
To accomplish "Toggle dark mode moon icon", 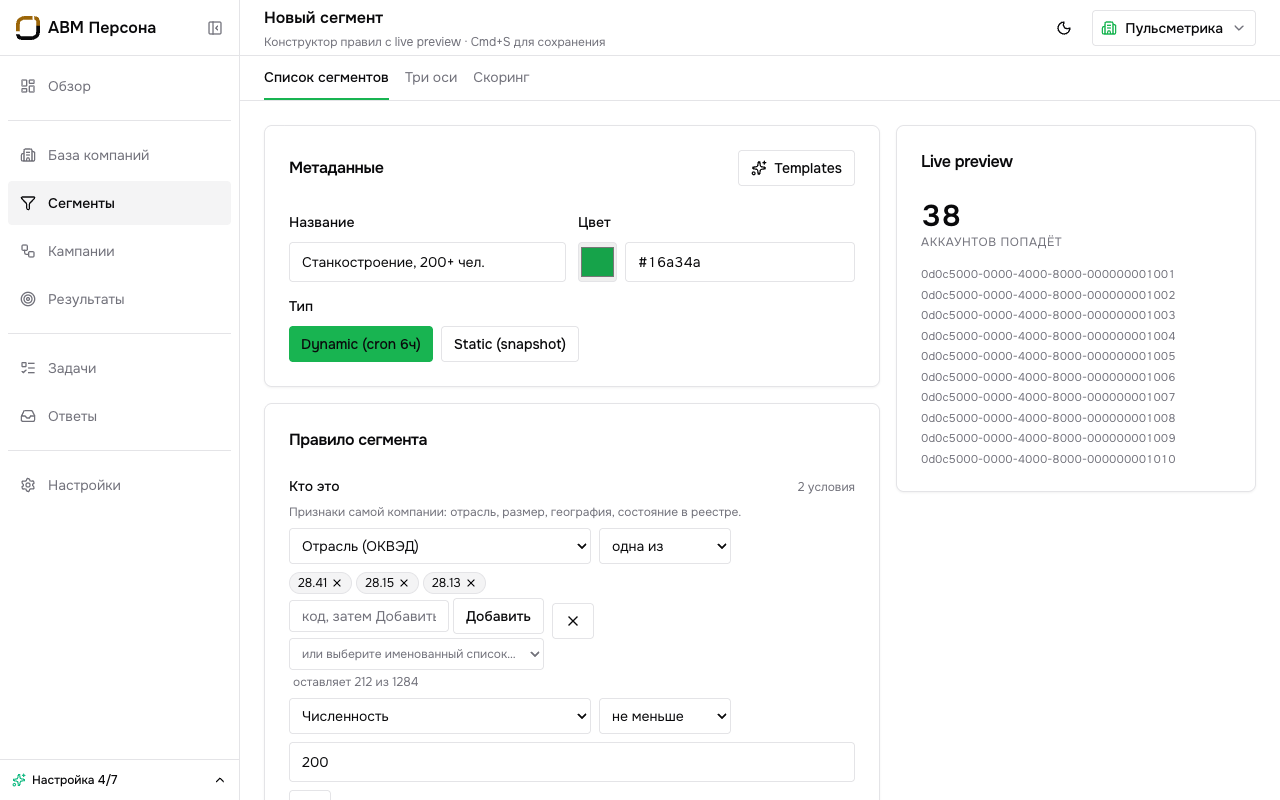I will click(x=1064, y=28).
